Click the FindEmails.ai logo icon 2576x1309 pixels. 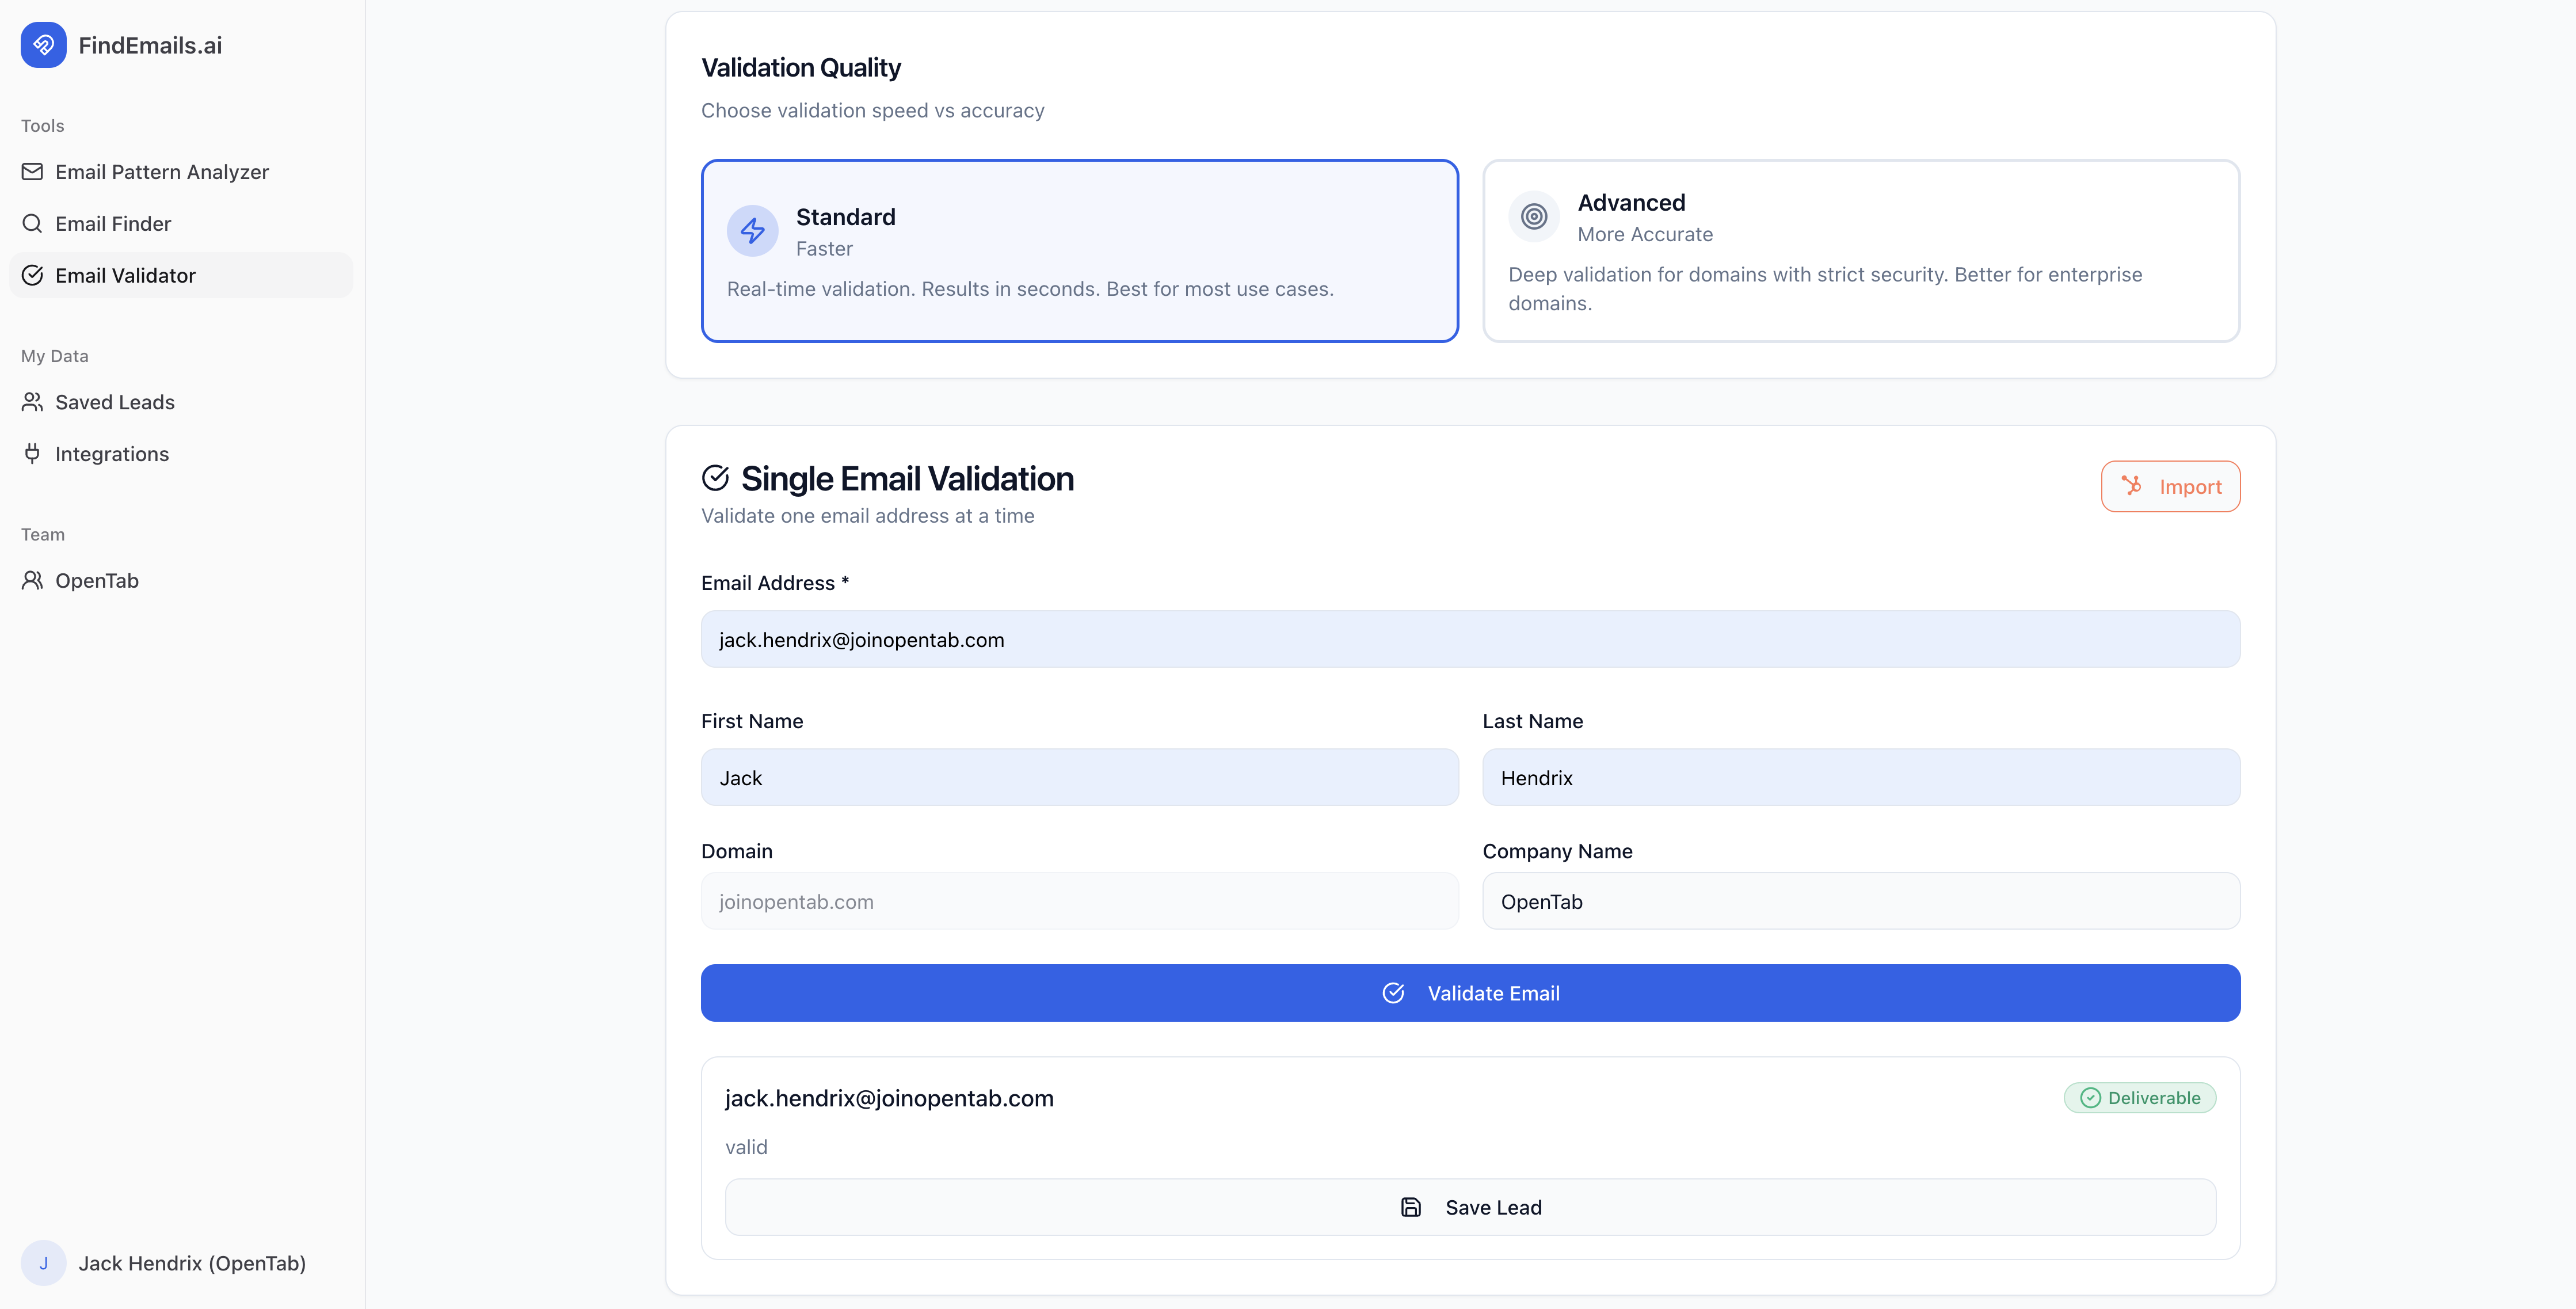43,45
